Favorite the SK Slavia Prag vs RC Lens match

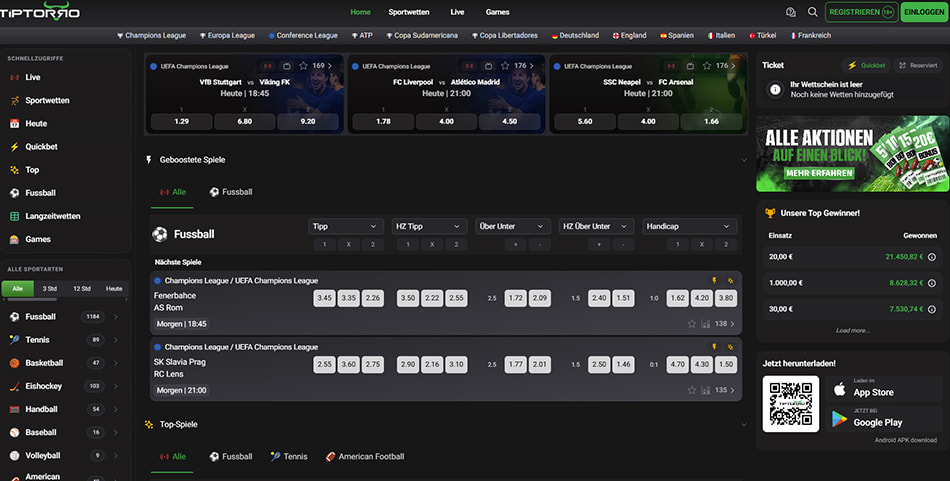[691, 390]
